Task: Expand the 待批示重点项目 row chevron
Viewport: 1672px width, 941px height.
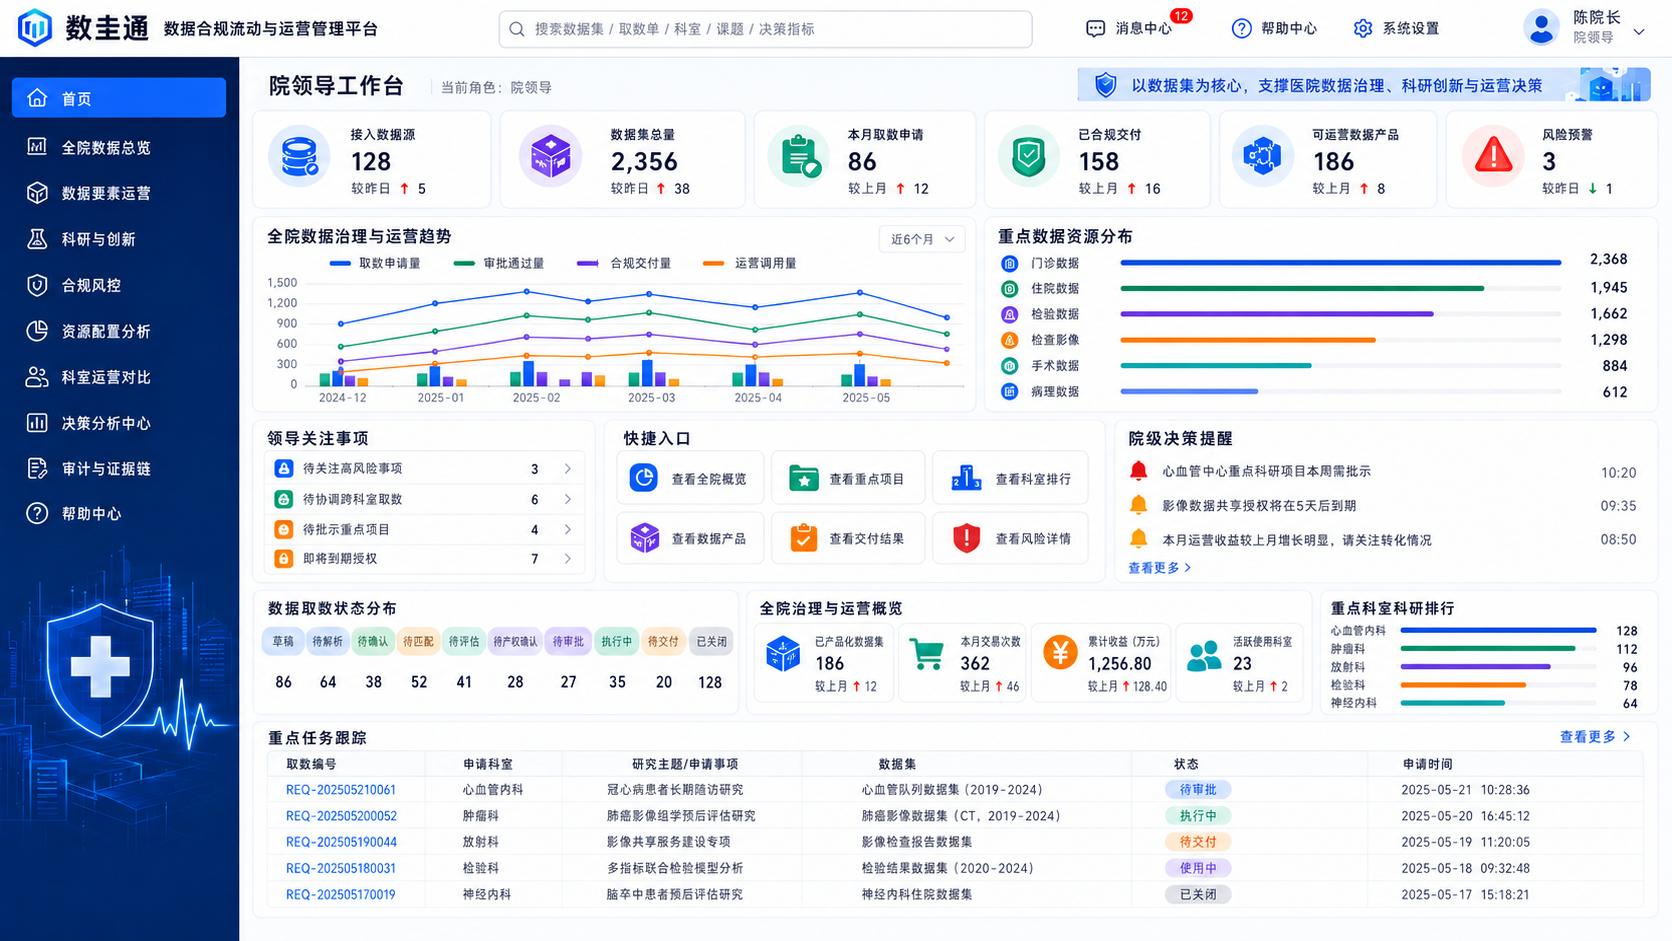Action: click(568, 529)
